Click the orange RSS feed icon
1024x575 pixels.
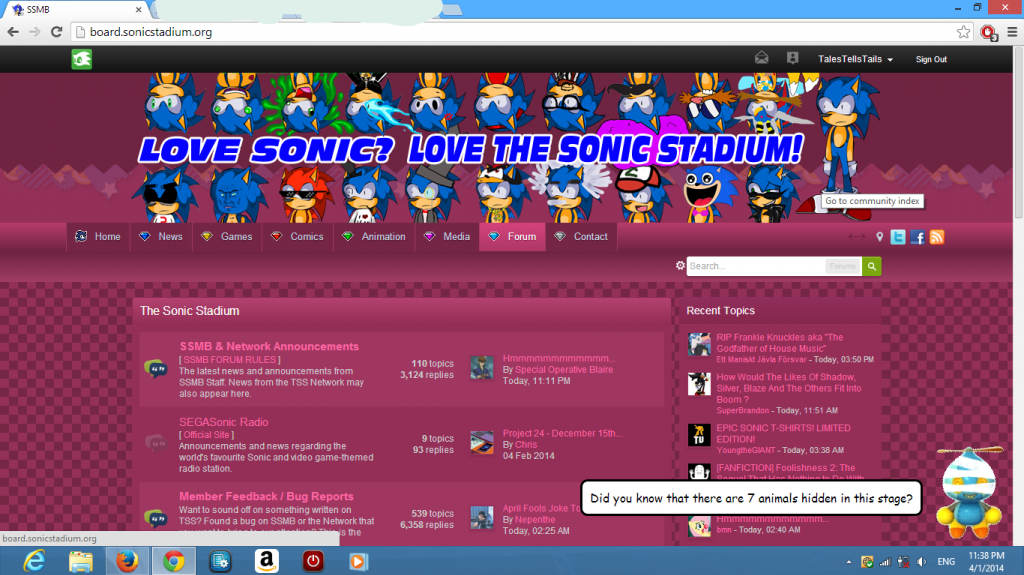pos(936,237)
